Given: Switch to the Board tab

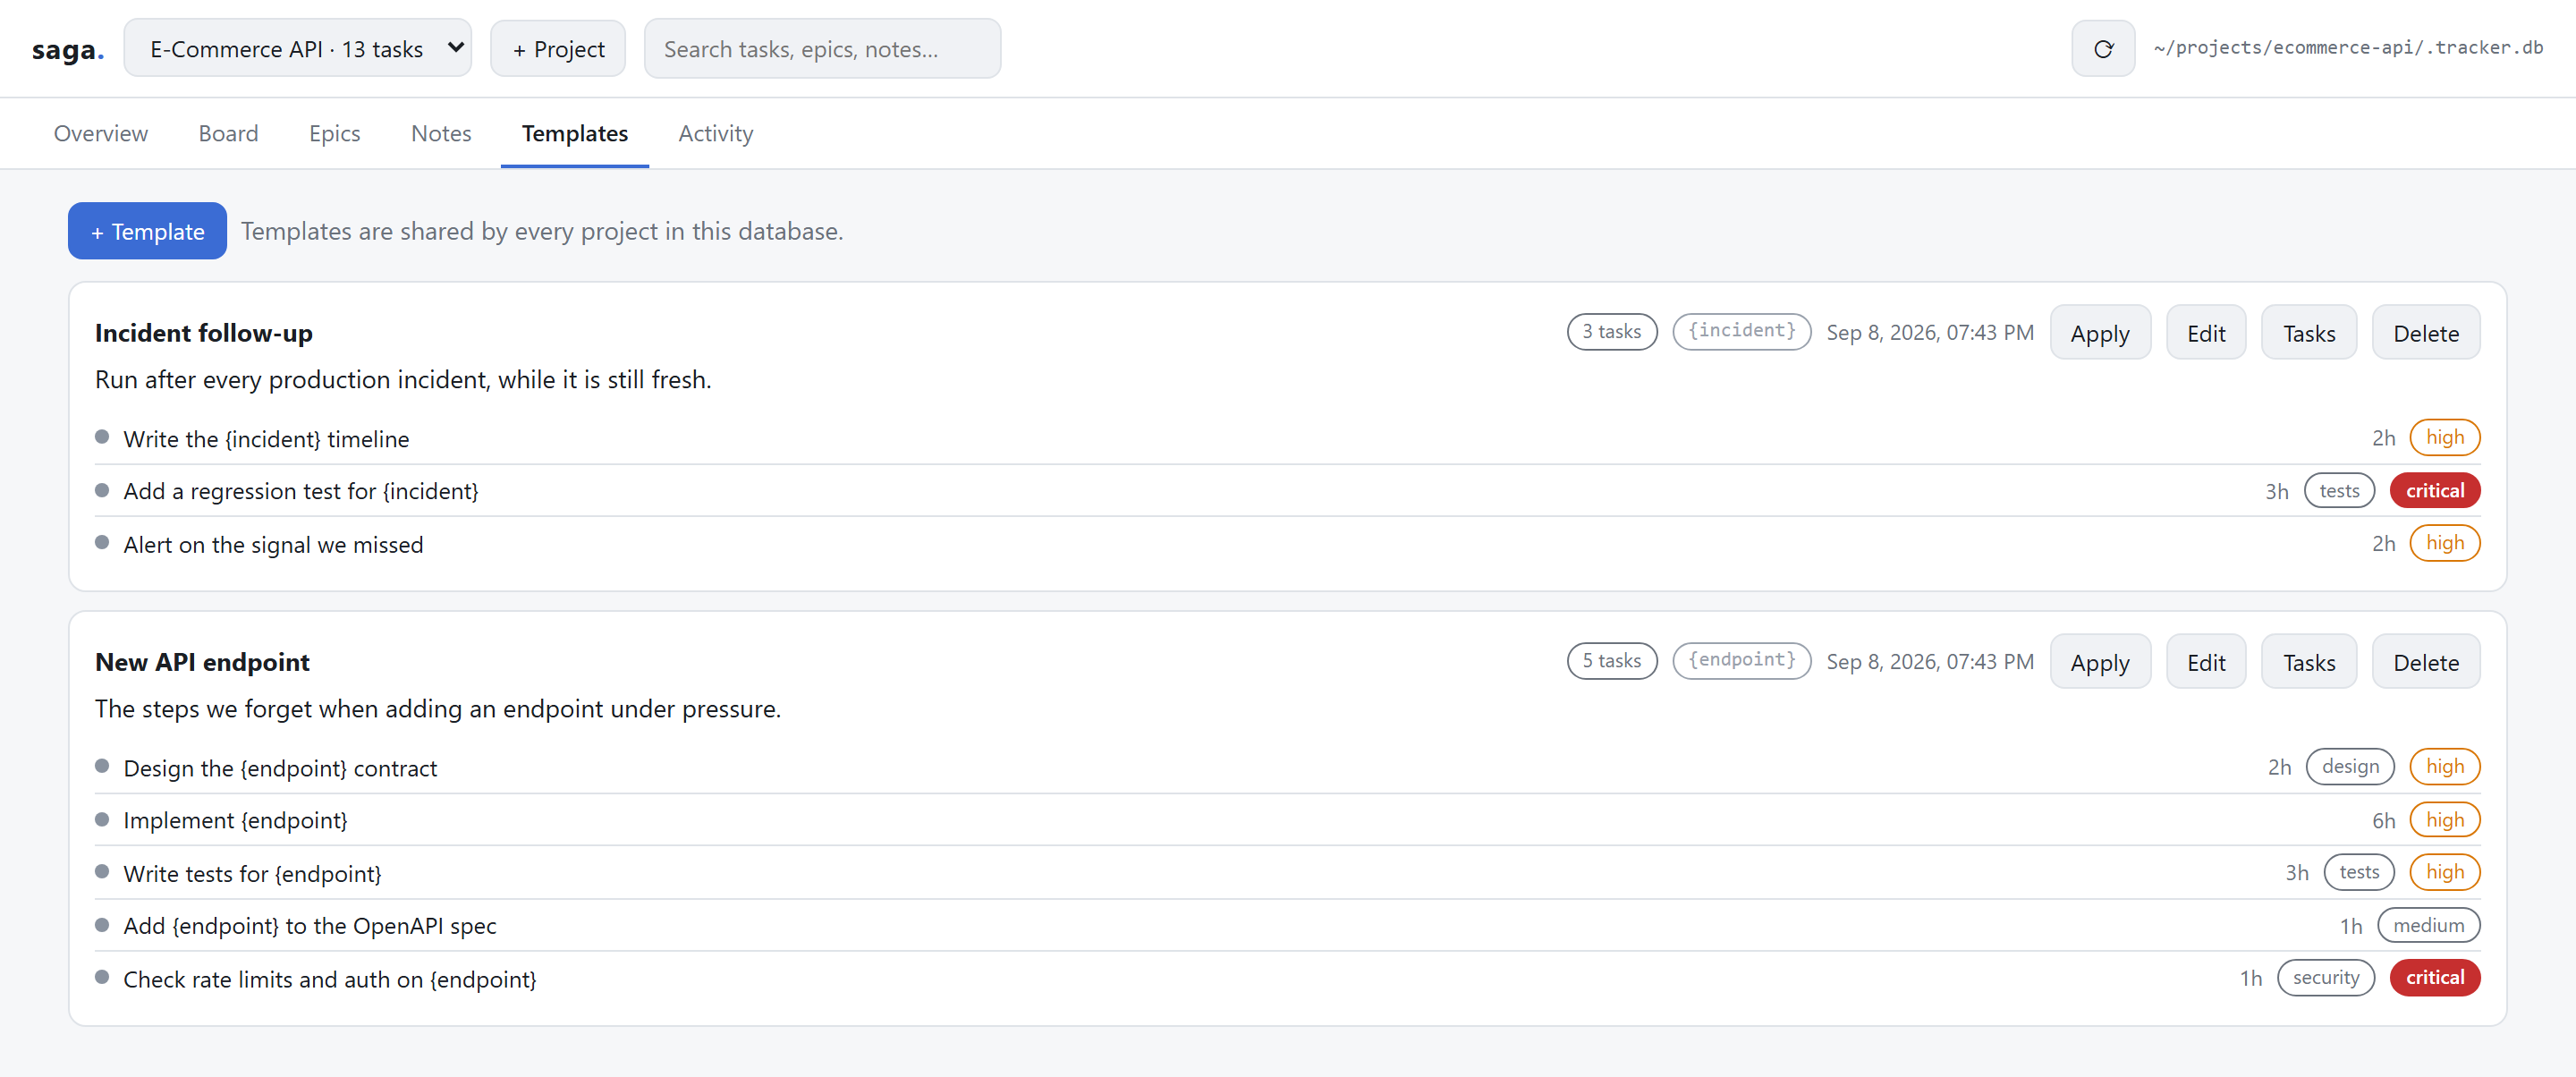Looking at the screenshot, I should (x=228, y=133).
